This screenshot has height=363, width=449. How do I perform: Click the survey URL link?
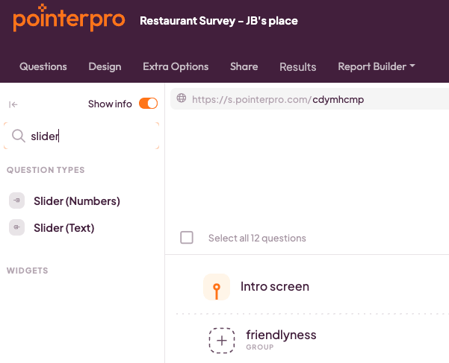(278, 99)
